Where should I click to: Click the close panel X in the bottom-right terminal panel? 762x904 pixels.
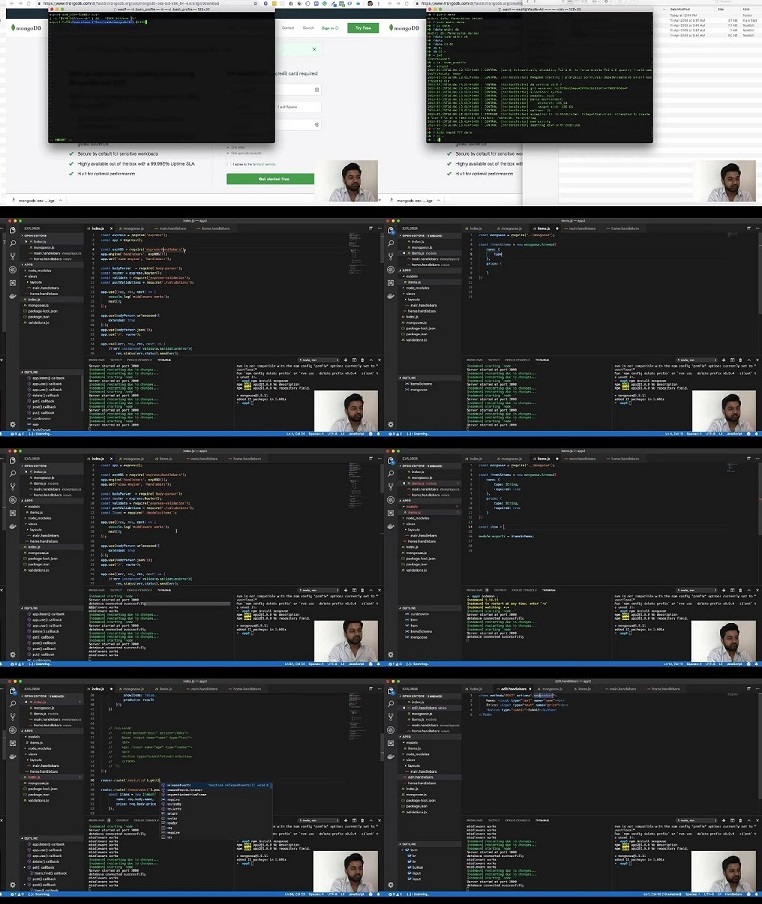pyautogui.click(x=757, y=820)
